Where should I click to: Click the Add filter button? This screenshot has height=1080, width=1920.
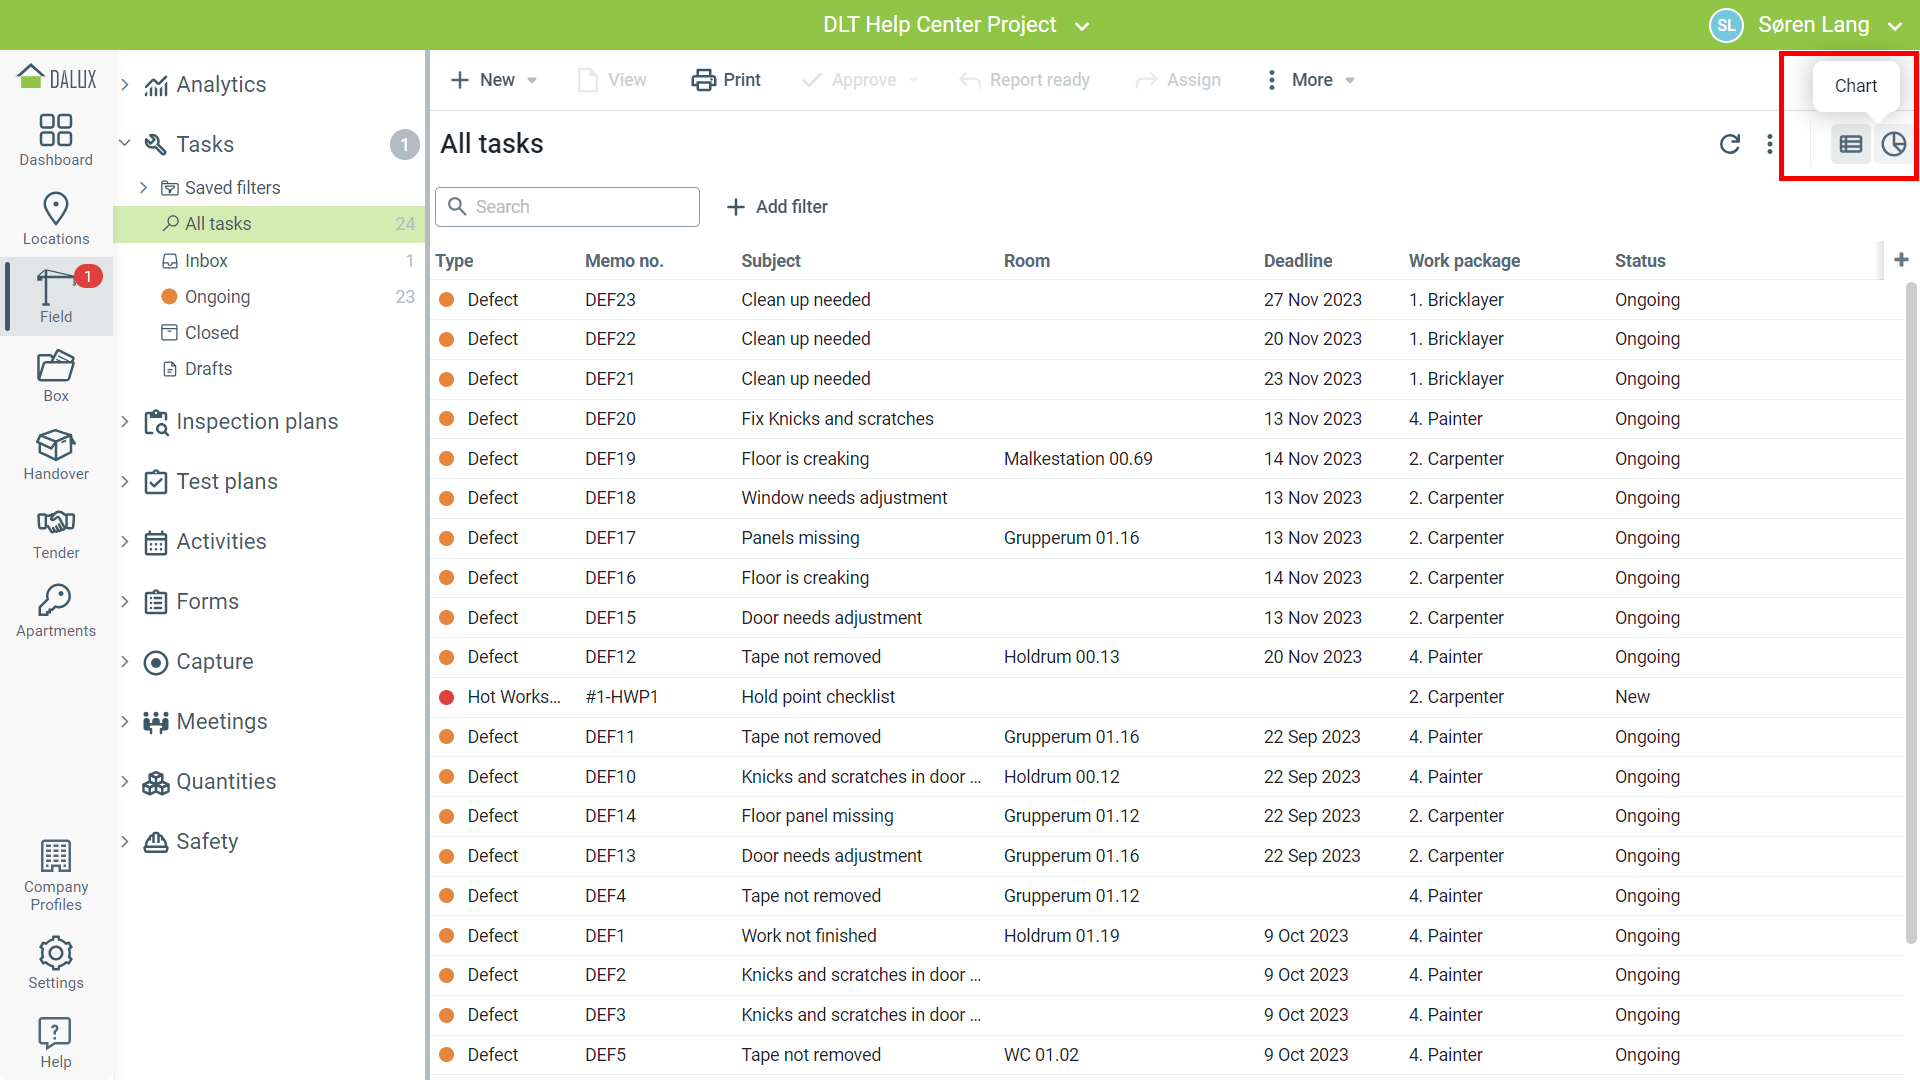[777, 207]
